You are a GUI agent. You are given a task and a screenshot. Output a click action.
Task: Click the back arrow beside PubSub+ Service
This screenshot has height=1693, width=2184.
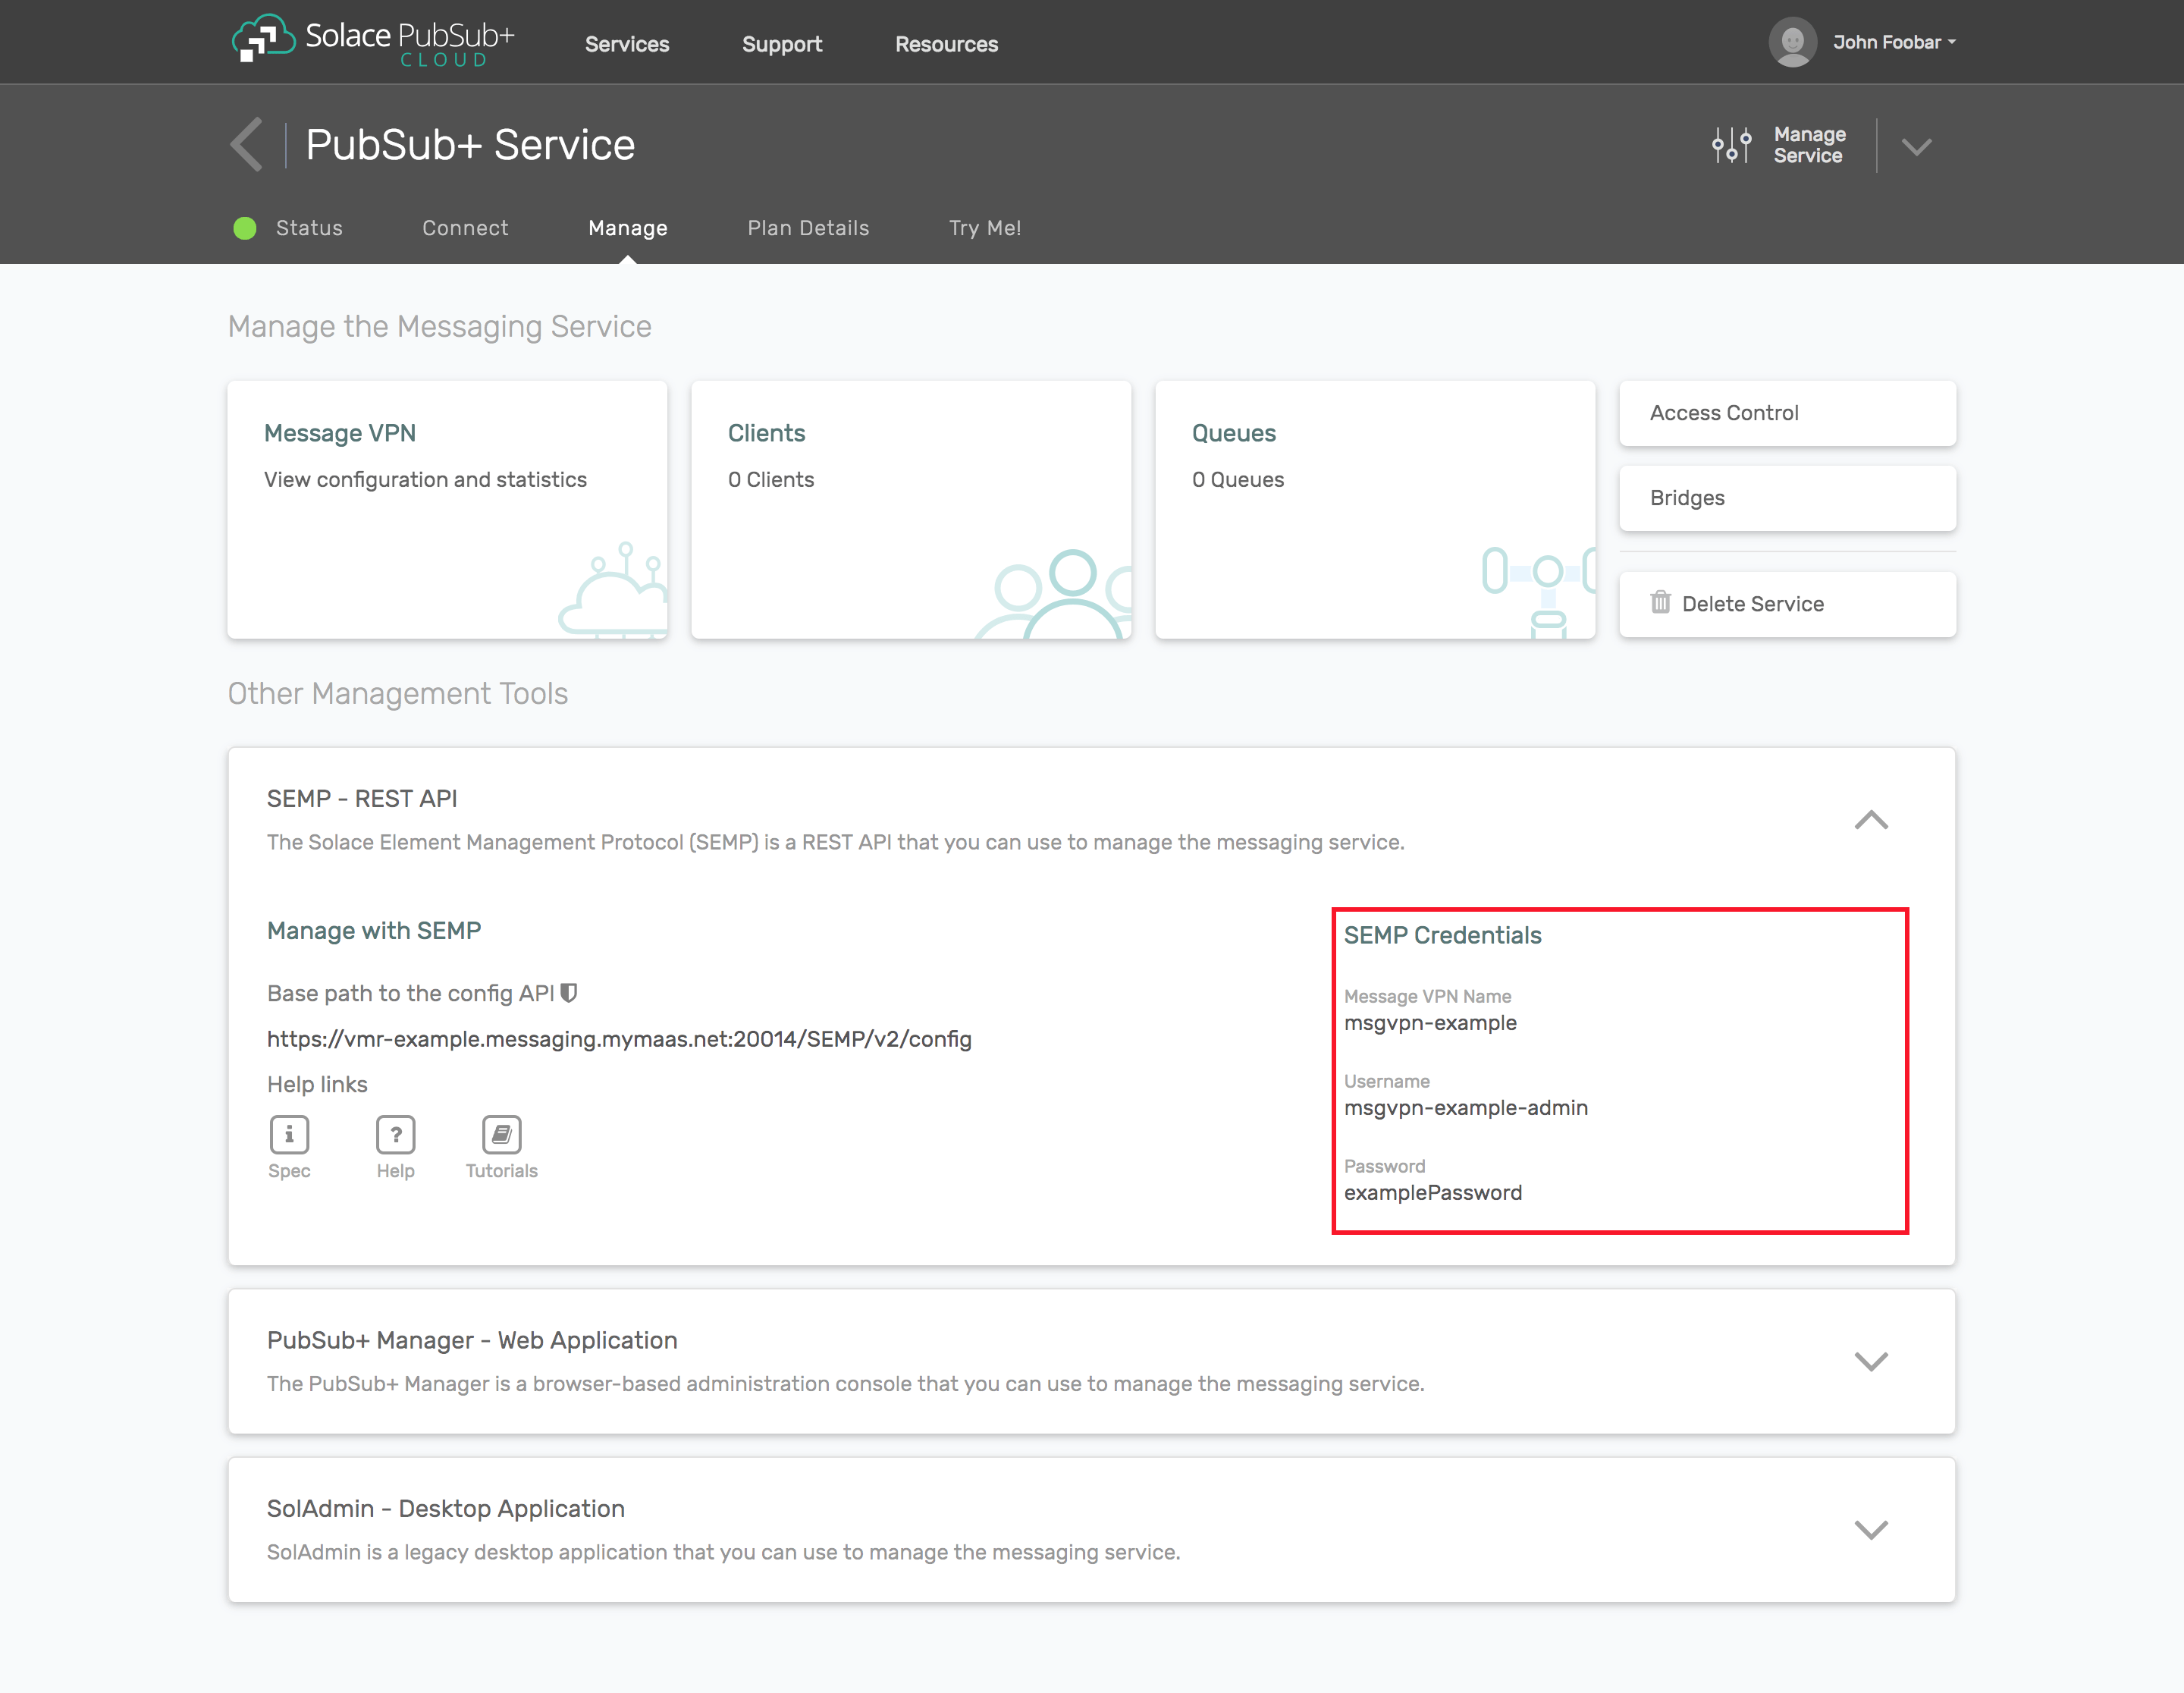coord(247,145)
